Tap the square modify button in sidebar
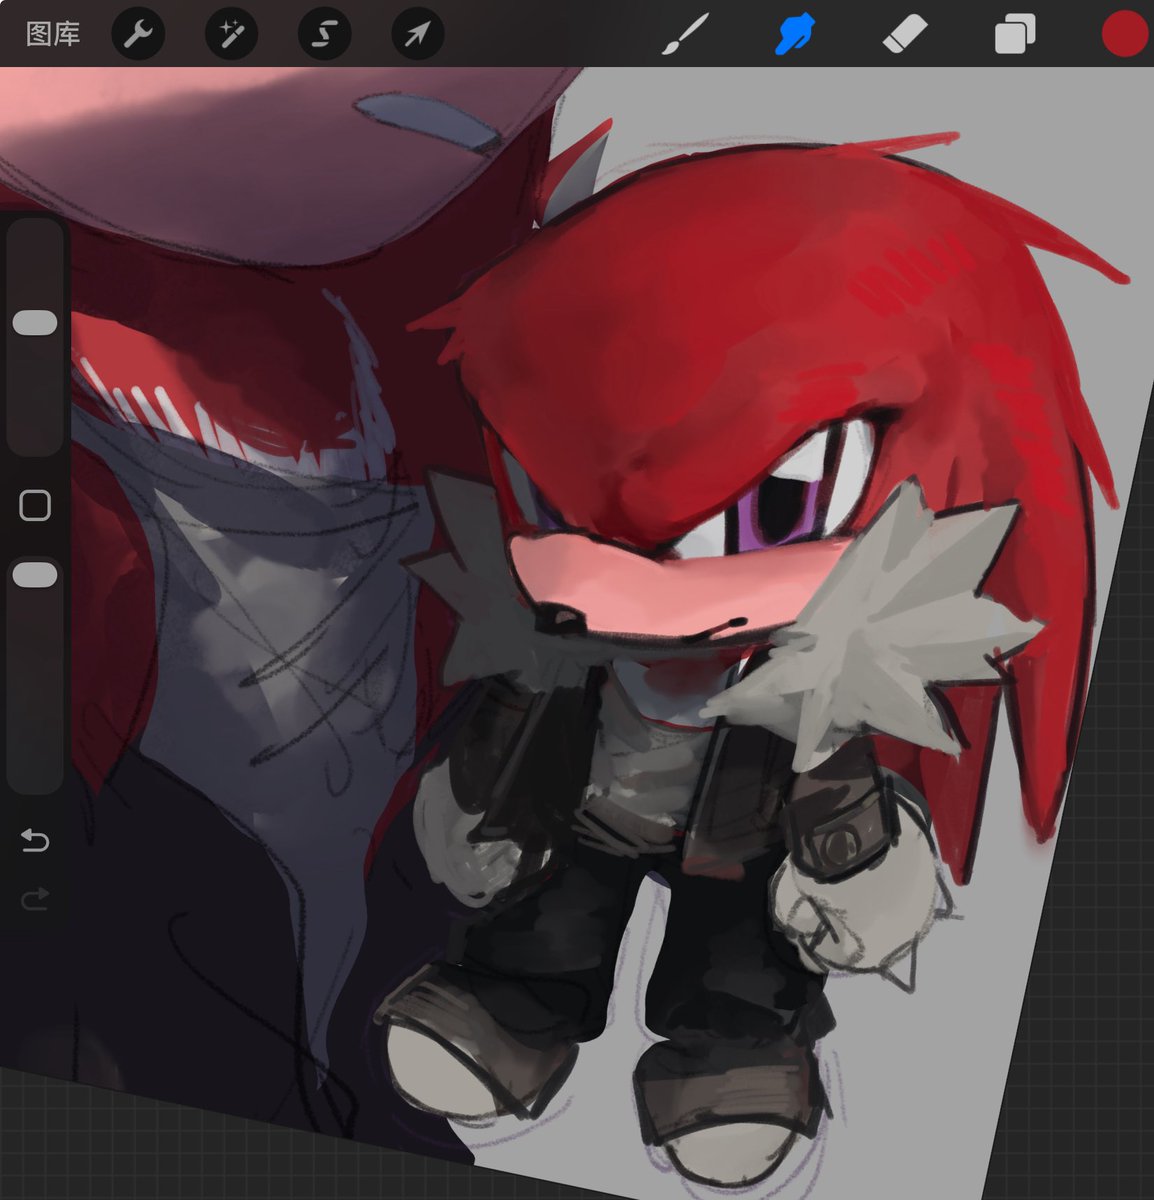Screen dimensions: 1154x1200 [35, 506]
